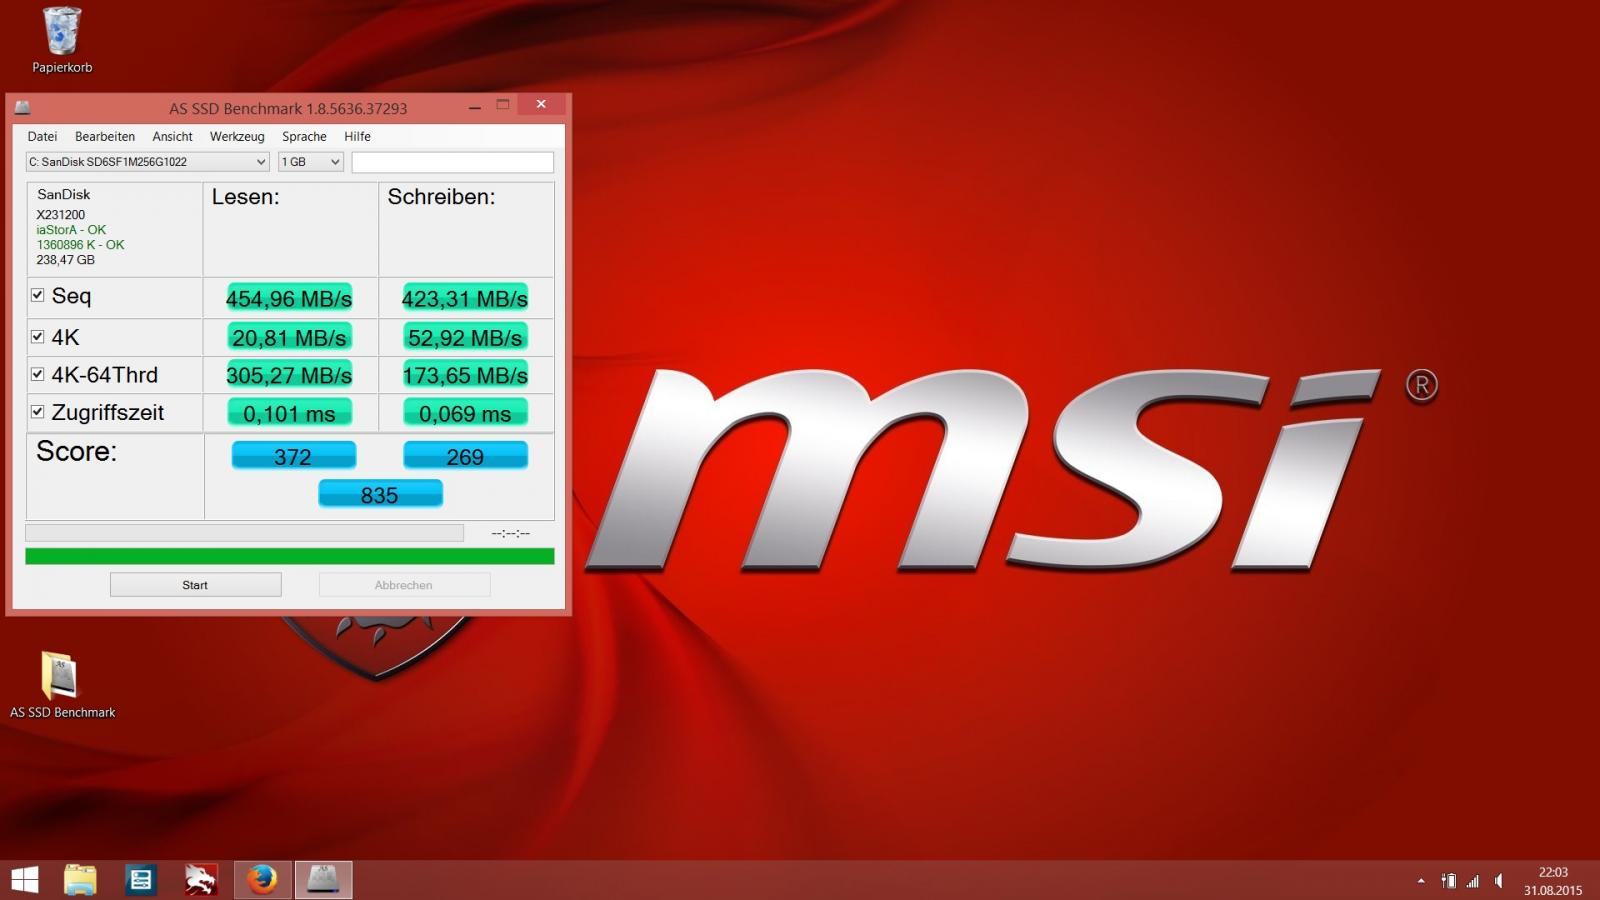Maximize the AS SSD Benchmark window
The image size is (1600, 900).
tap(503, 106)
